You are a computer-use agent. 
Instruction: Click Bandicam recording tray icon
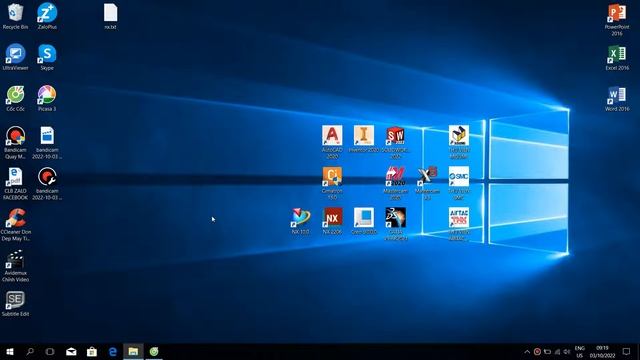537,352
